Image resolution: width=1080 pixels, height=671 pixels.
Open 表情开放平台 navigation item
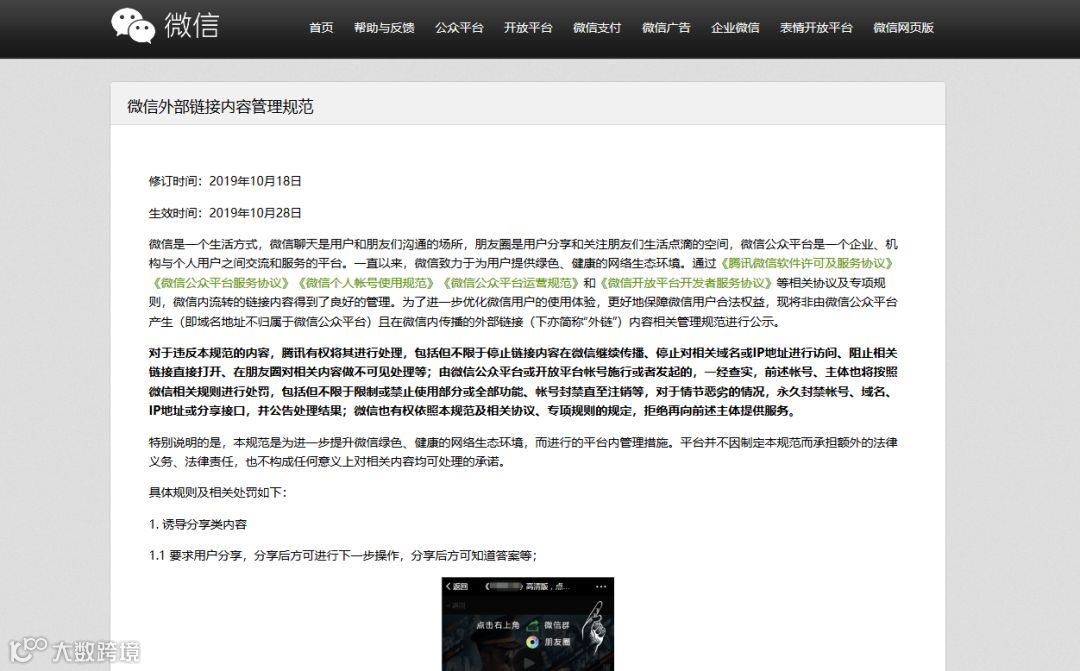[x=816, y=28]
